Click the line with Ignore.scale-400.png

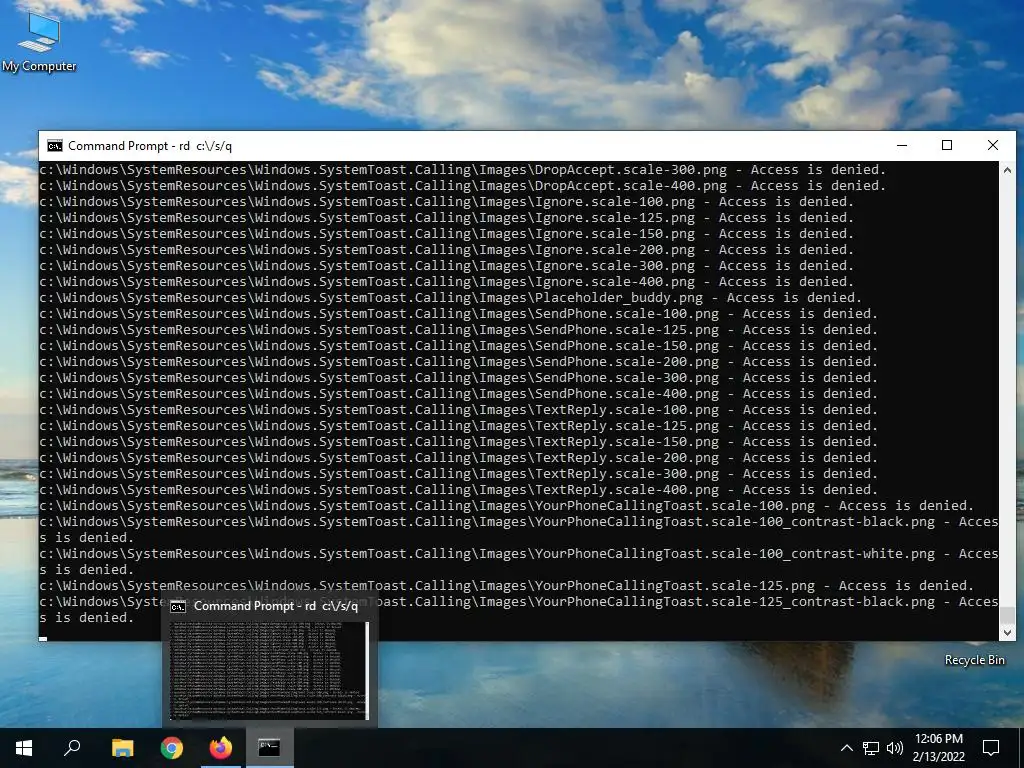tap(447, 281)
